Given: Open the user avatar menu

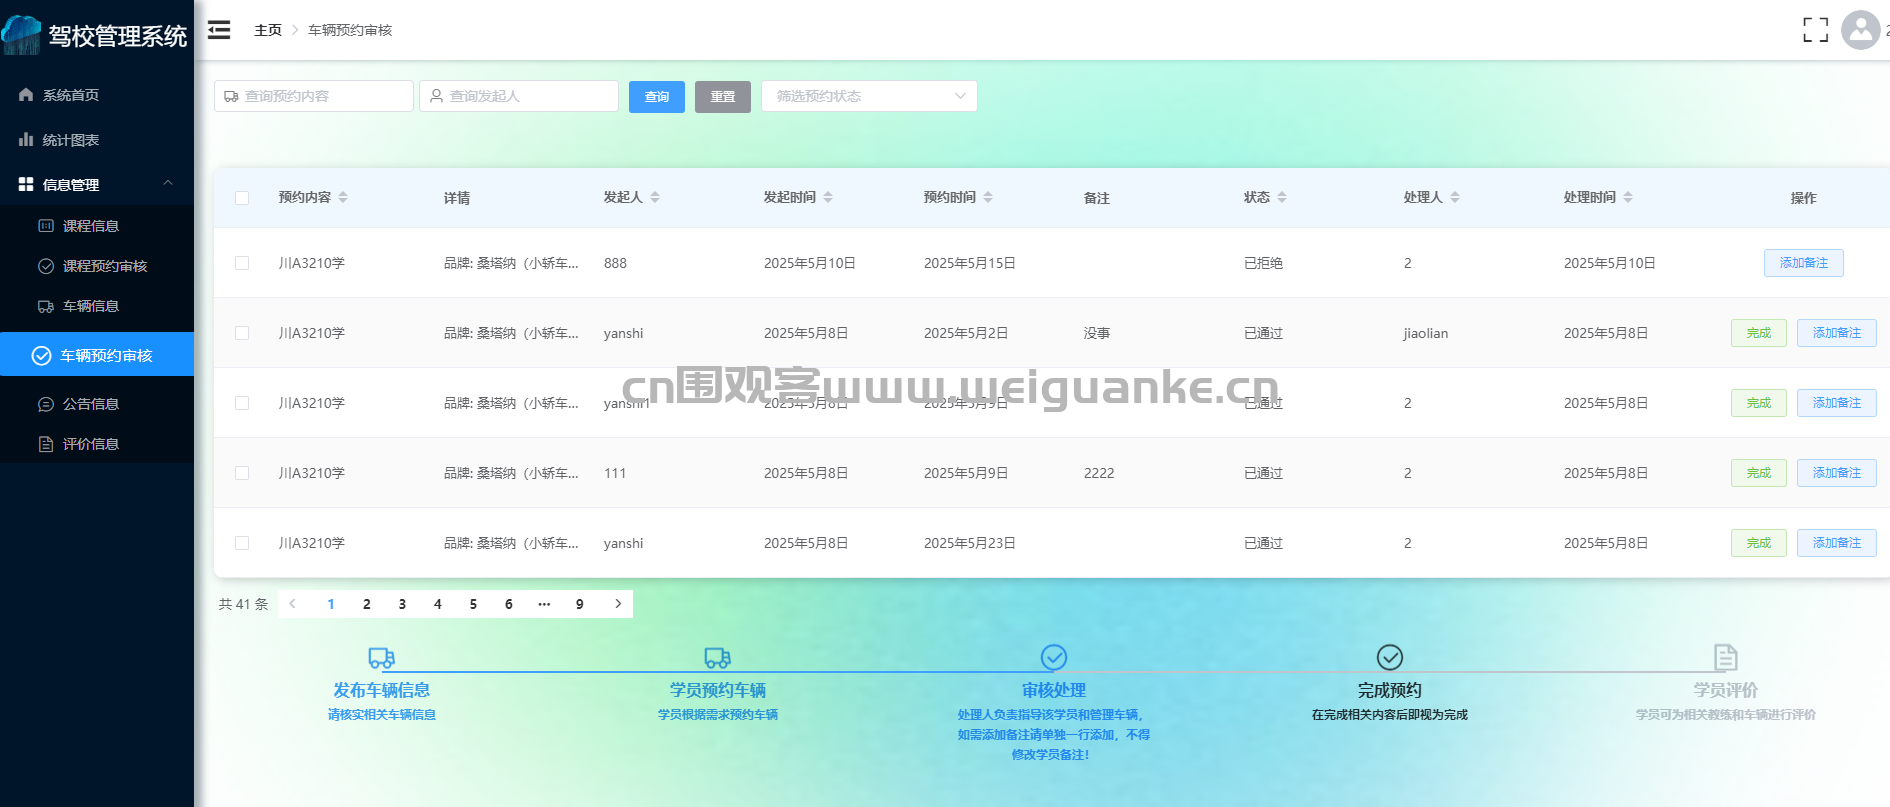Looking at the screenshot, I should click(x=1860, y=30).
